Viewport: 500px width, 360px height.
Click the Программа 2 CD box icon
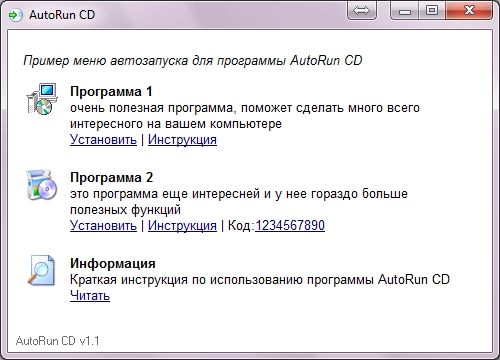tap(42, 185)
